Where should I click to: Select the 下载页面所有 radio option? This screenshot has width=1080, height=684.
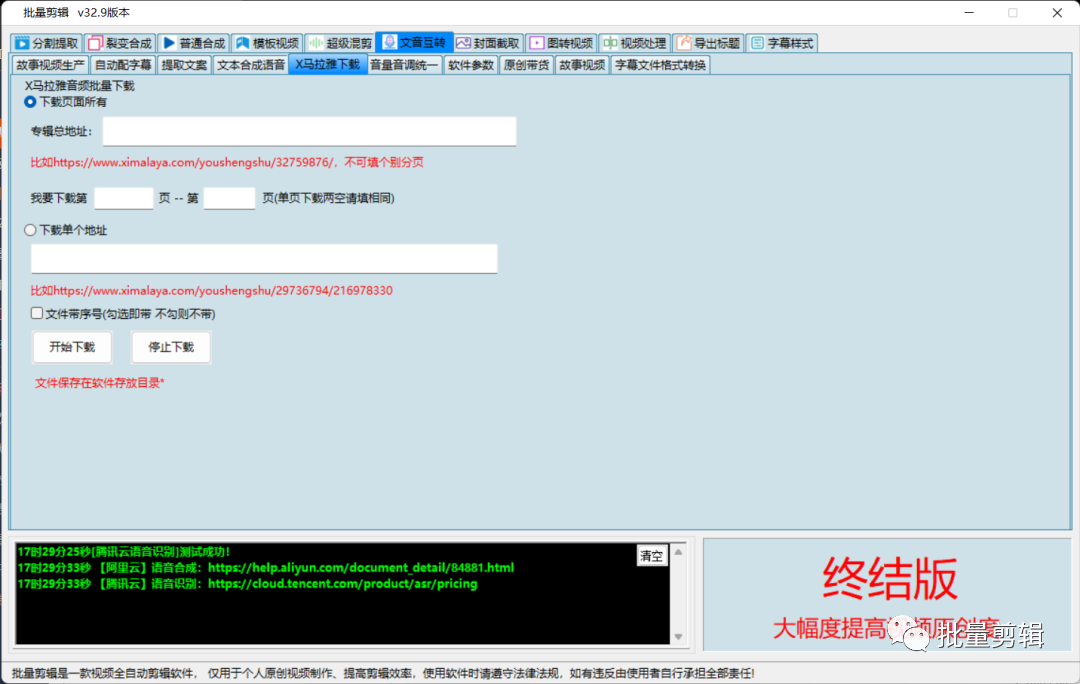(30, 102)
